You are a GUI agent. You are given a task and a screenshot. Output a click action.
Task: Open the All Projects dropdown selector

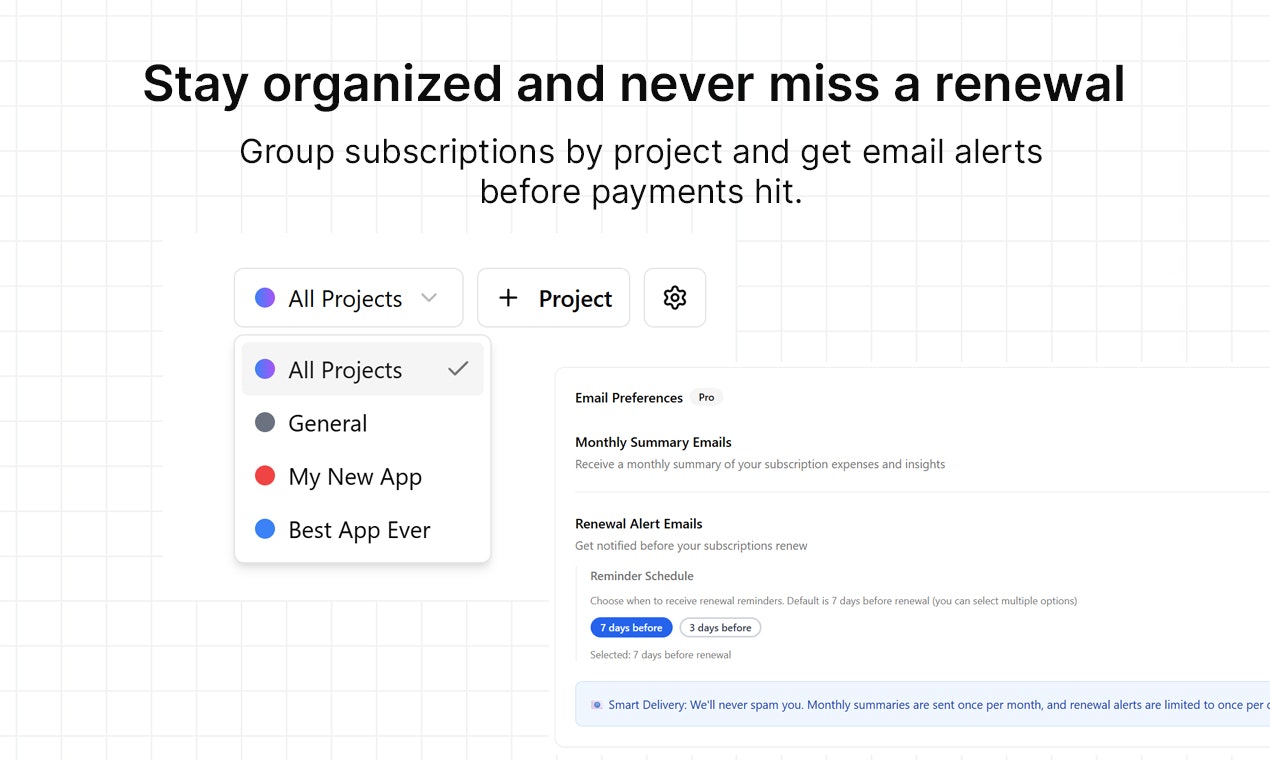(348, 298)
